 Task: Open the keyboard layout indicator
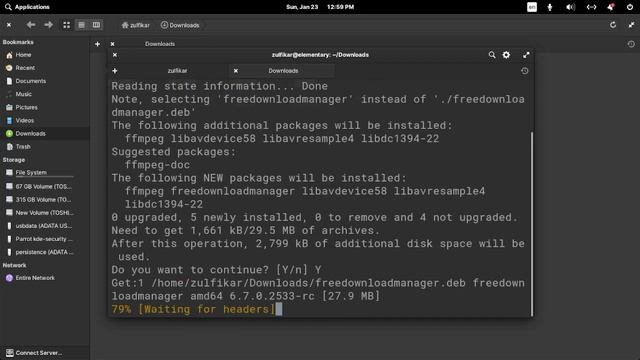532,7
